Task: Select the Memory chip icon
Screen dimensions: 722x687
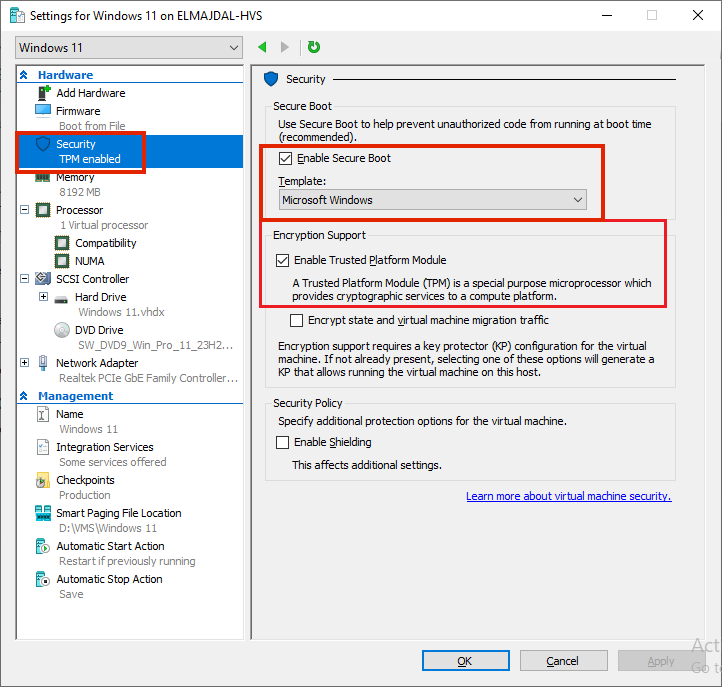Action: 43,177
